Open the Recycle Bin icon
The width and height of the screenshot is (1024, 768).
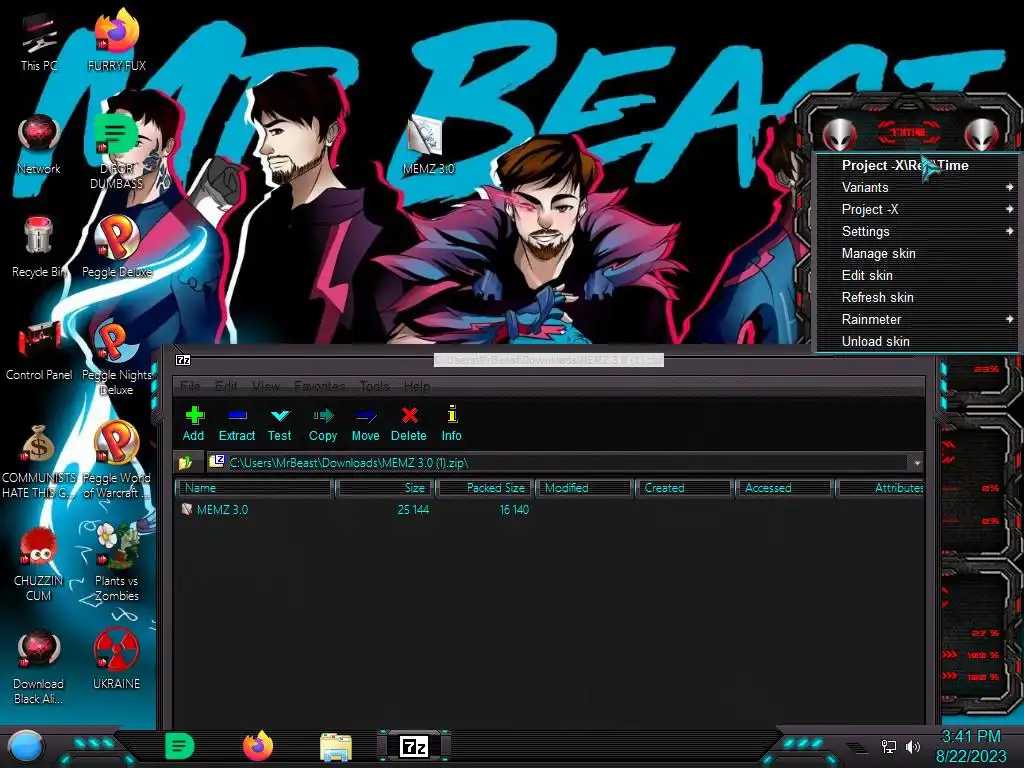[39, 248]
